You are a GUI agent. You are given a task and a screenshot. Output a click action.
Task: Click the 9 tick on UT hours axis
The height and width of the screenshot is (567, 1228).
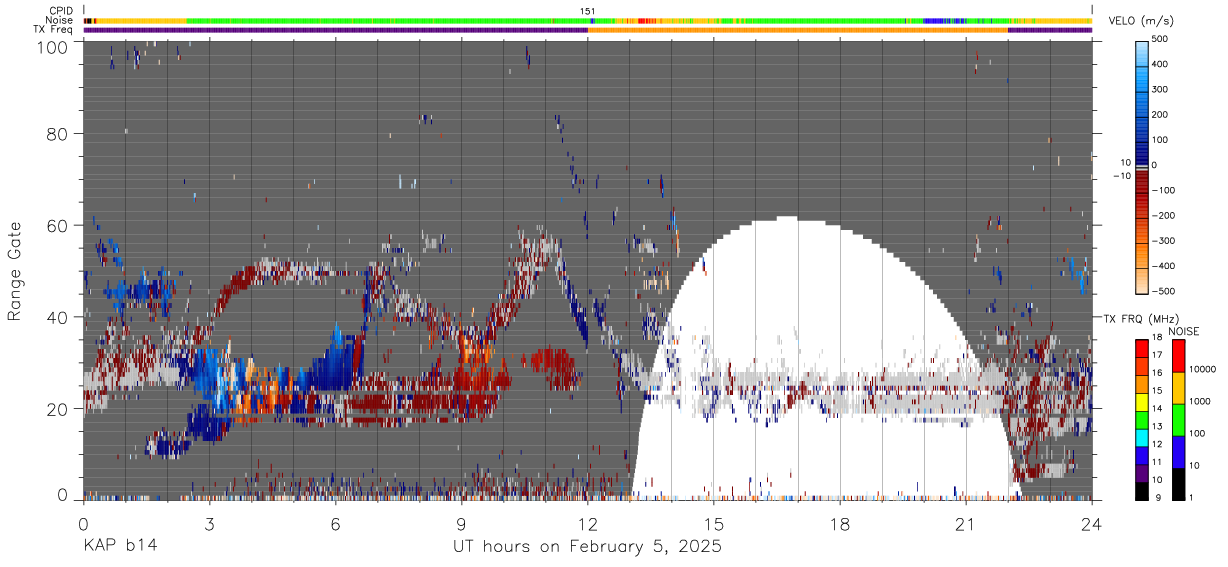click(461, 523)
